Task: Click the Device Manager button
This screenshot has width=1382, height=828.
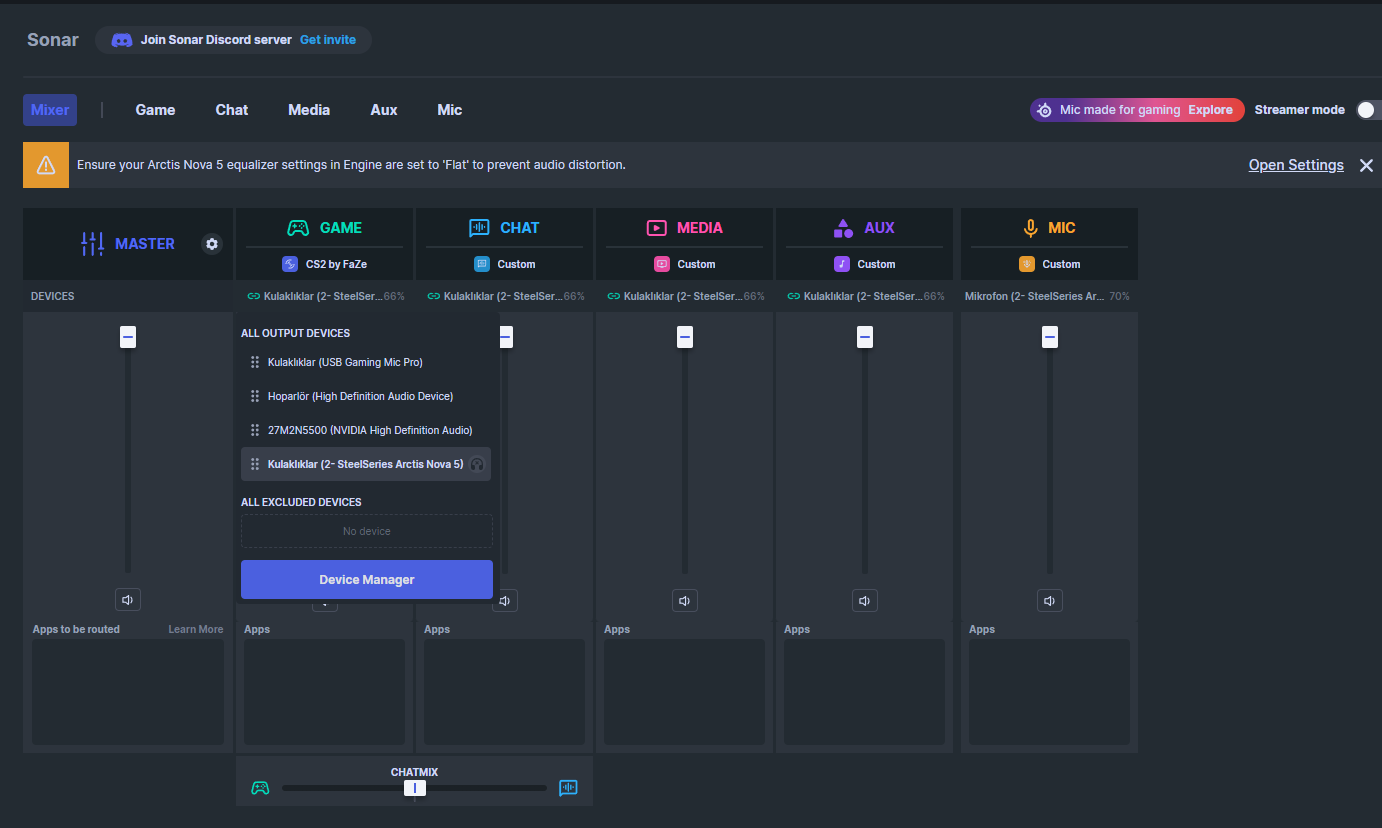Action: [x=367, y=580]
